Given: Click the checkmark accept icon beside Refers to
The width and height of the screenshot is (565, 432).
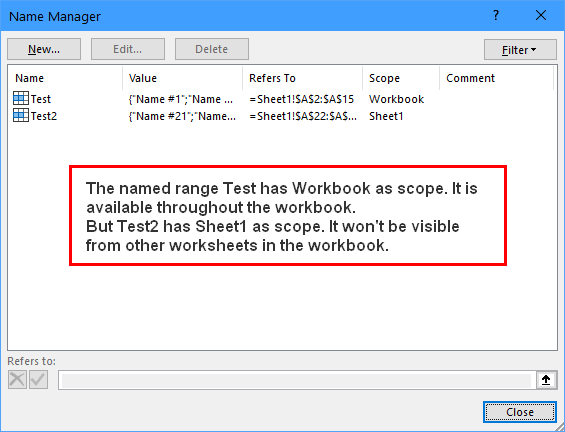Looking at the screenshot, I should pyautogui.click(x=39, y=379).
